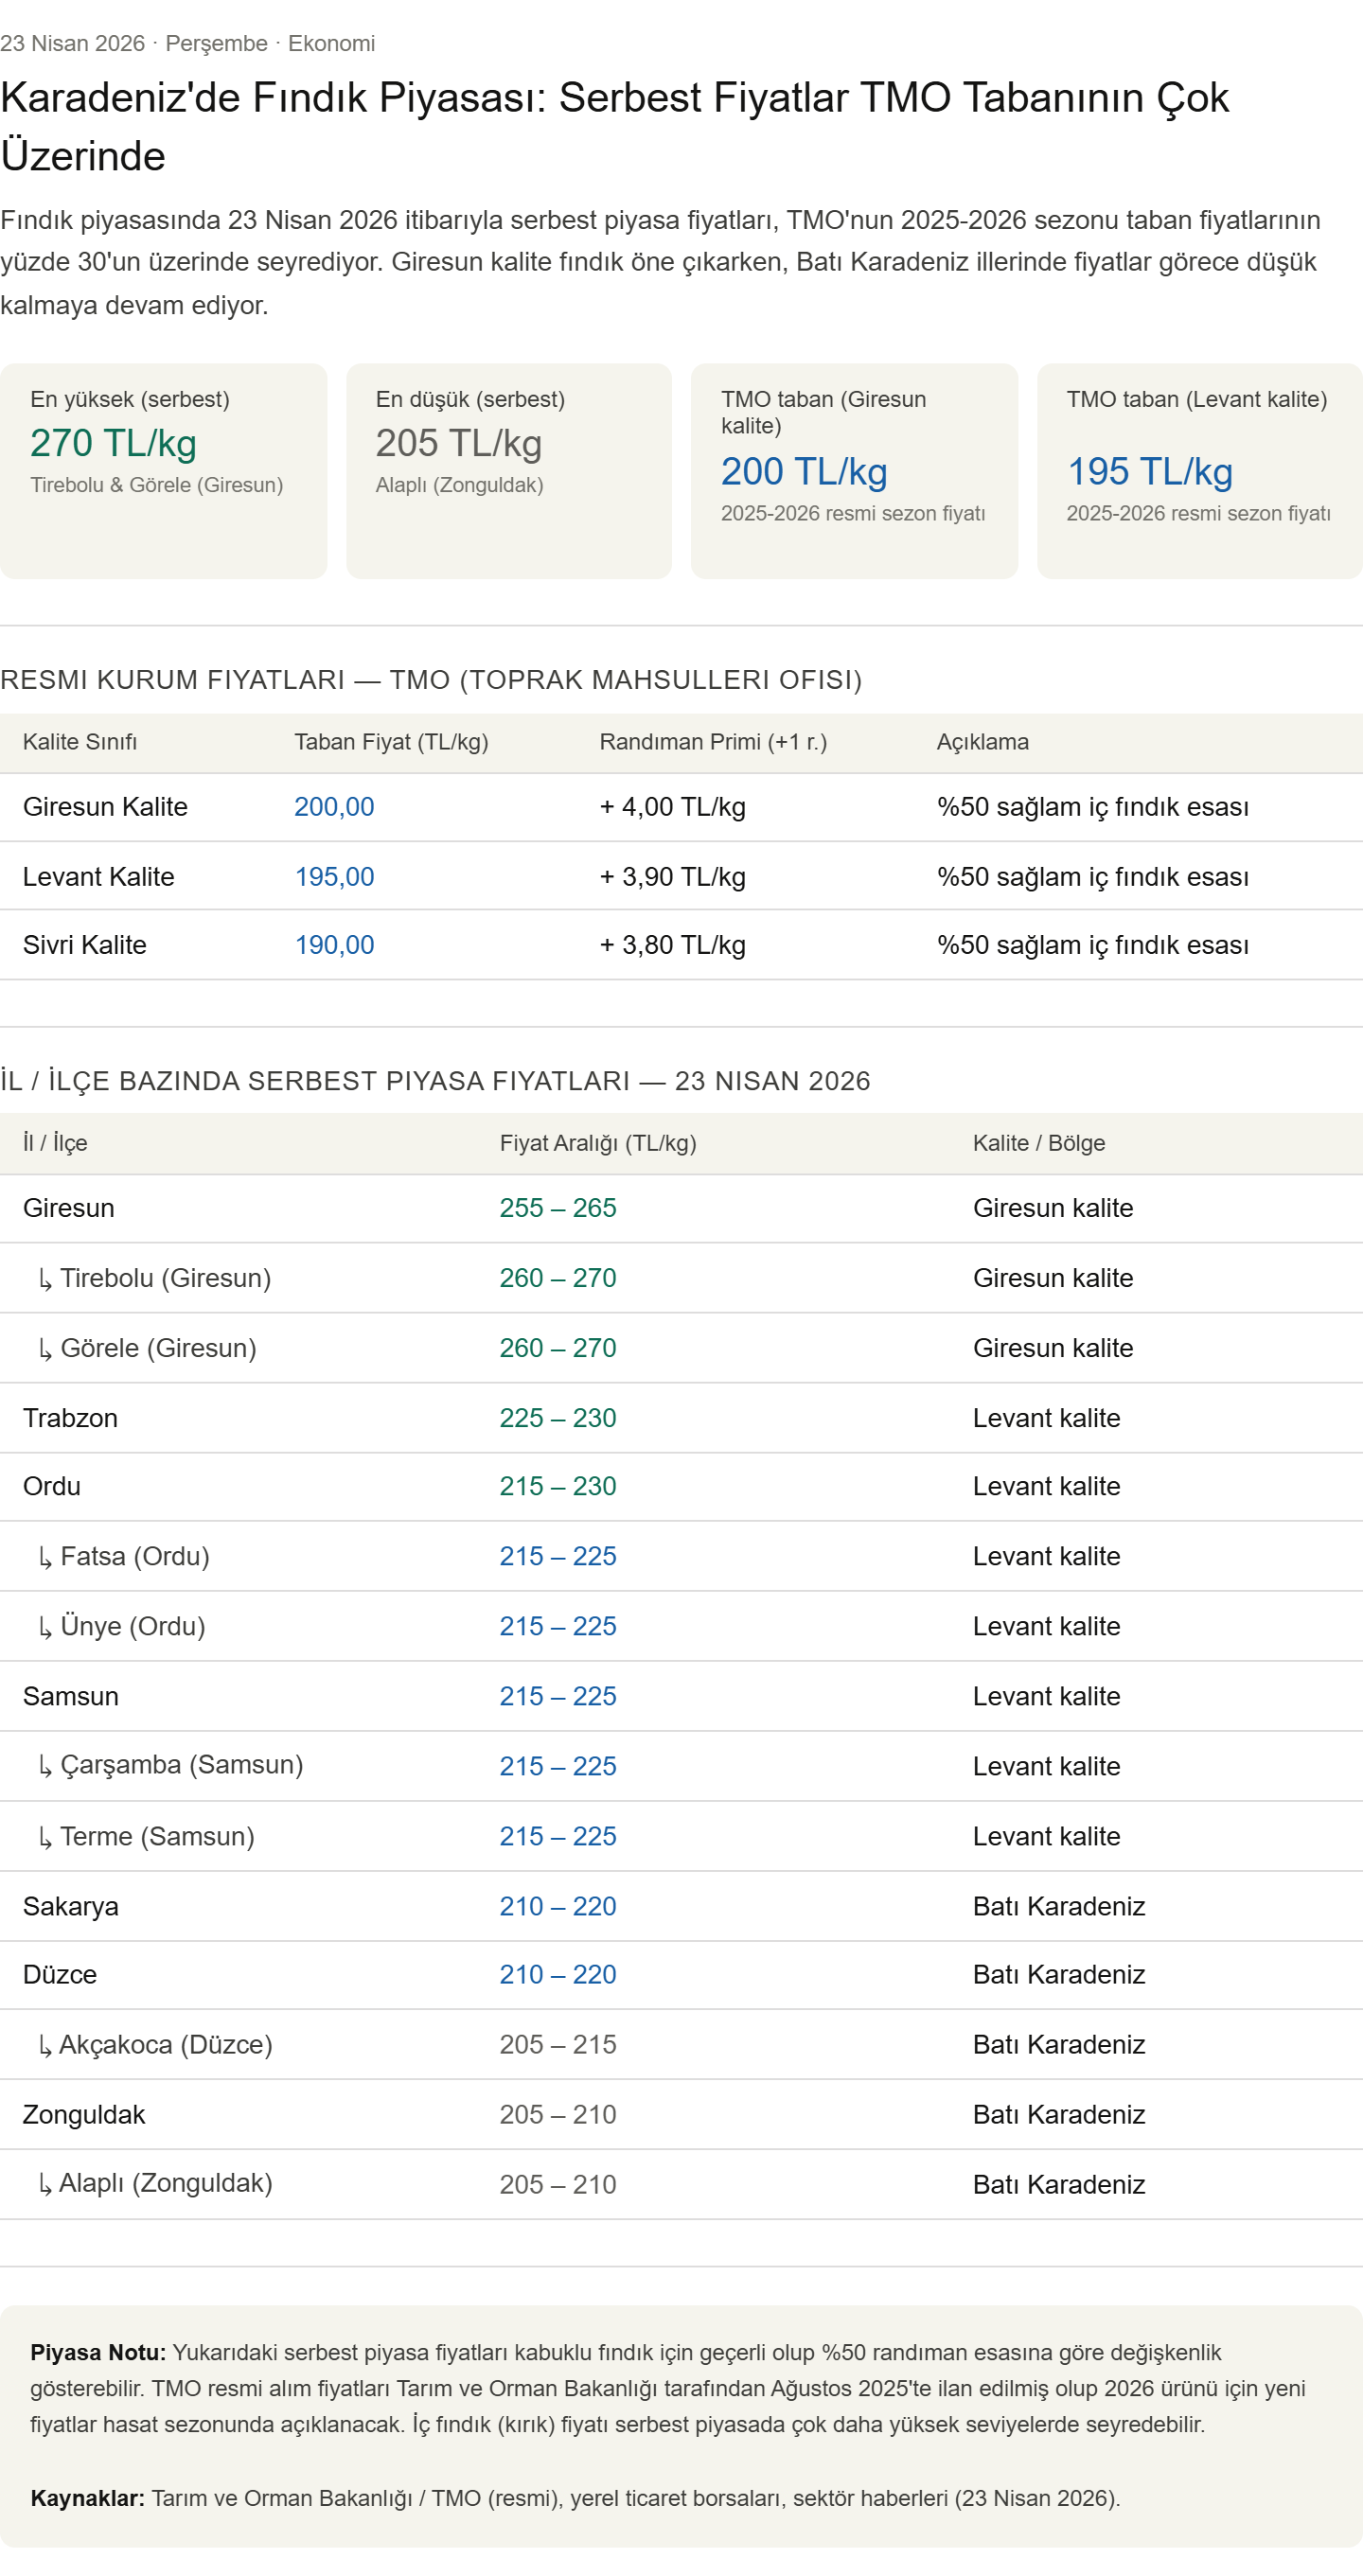1363x2576 pixels.
Task: Open the TMO taban Levant kalite card
Action: pyautogui.click(x=1198, y=470)
